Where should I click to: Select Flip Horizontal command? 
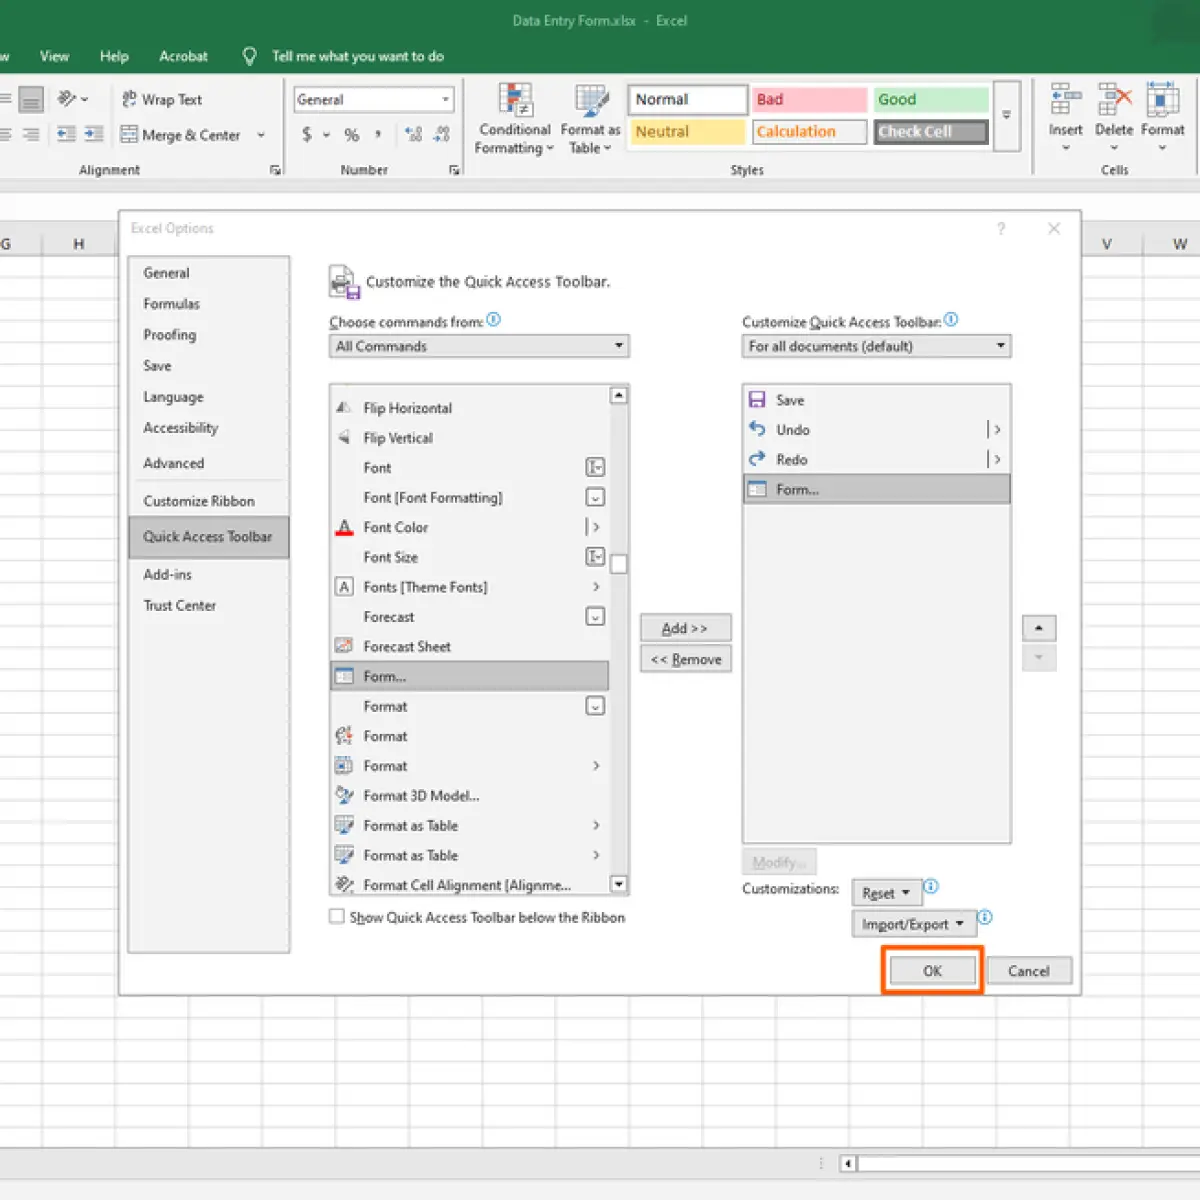[469, 408]
